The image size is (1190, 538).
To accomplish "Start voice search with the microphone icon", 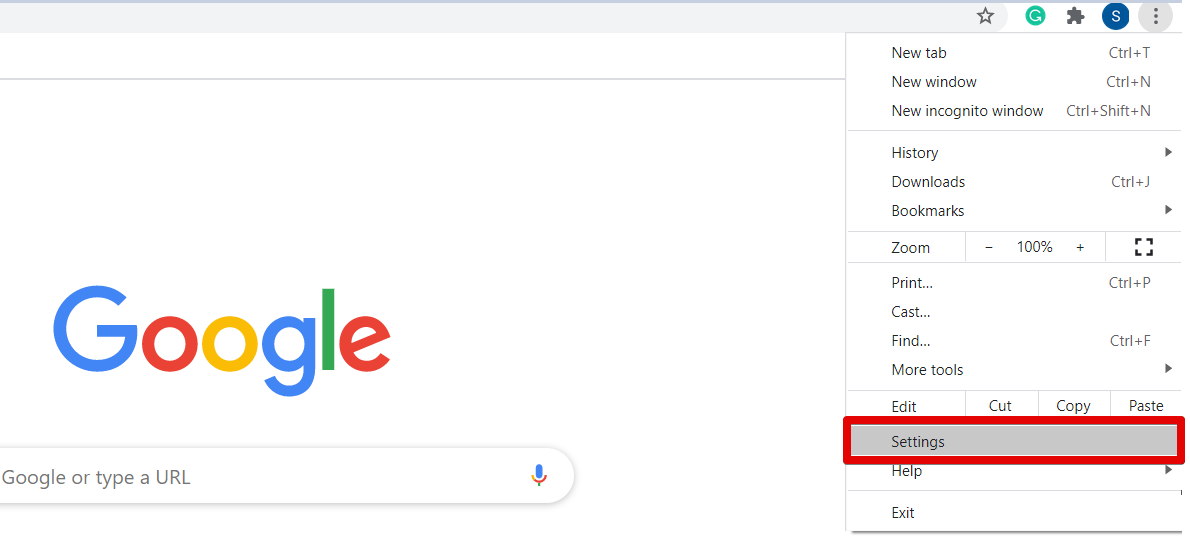I will click(x=539, y=476).
